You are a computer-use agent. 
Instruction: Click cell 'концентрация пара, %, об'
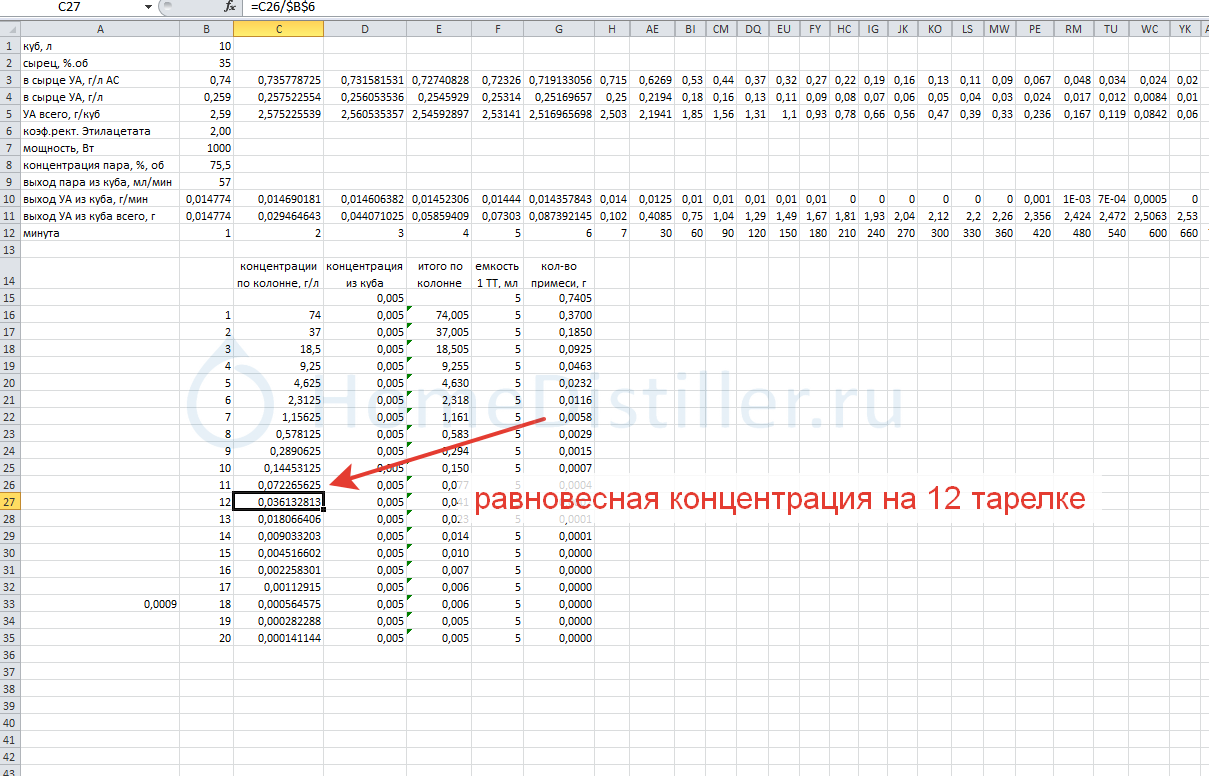pos(99,165)
